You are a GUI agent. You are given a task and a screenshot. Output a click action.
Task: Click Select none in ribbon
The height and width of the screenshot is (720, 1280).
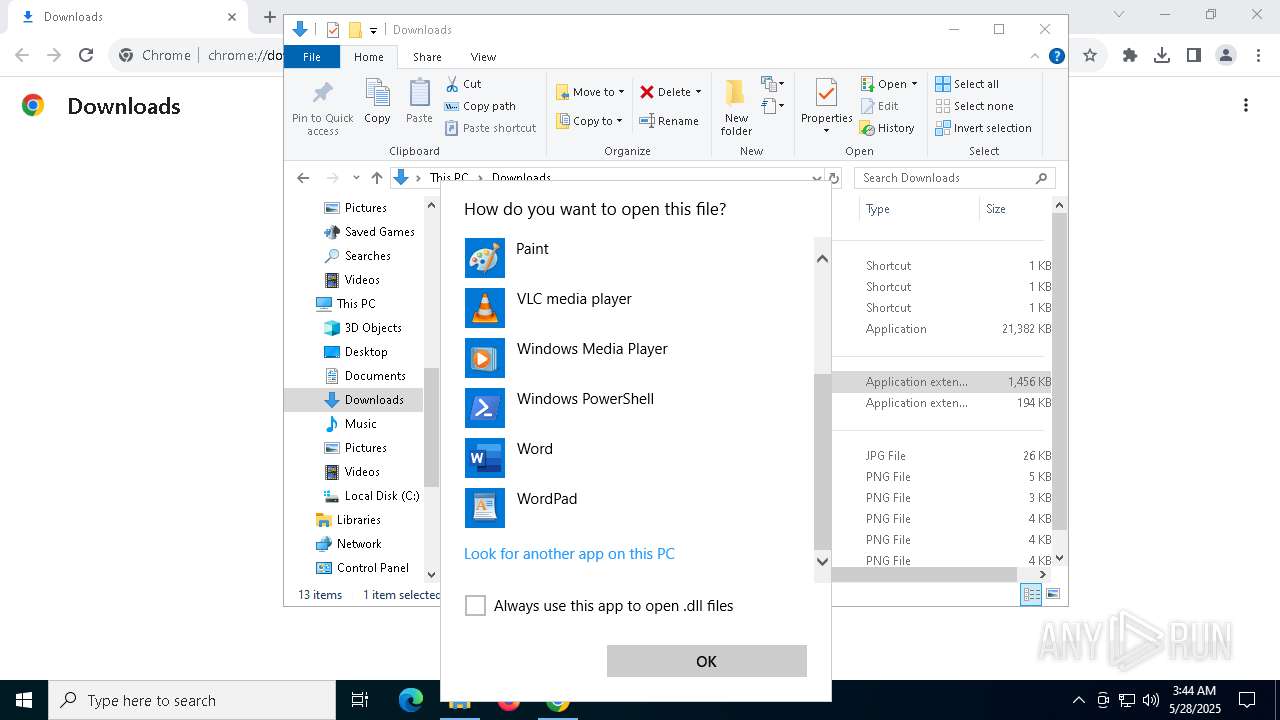click(x=974, y=106)
